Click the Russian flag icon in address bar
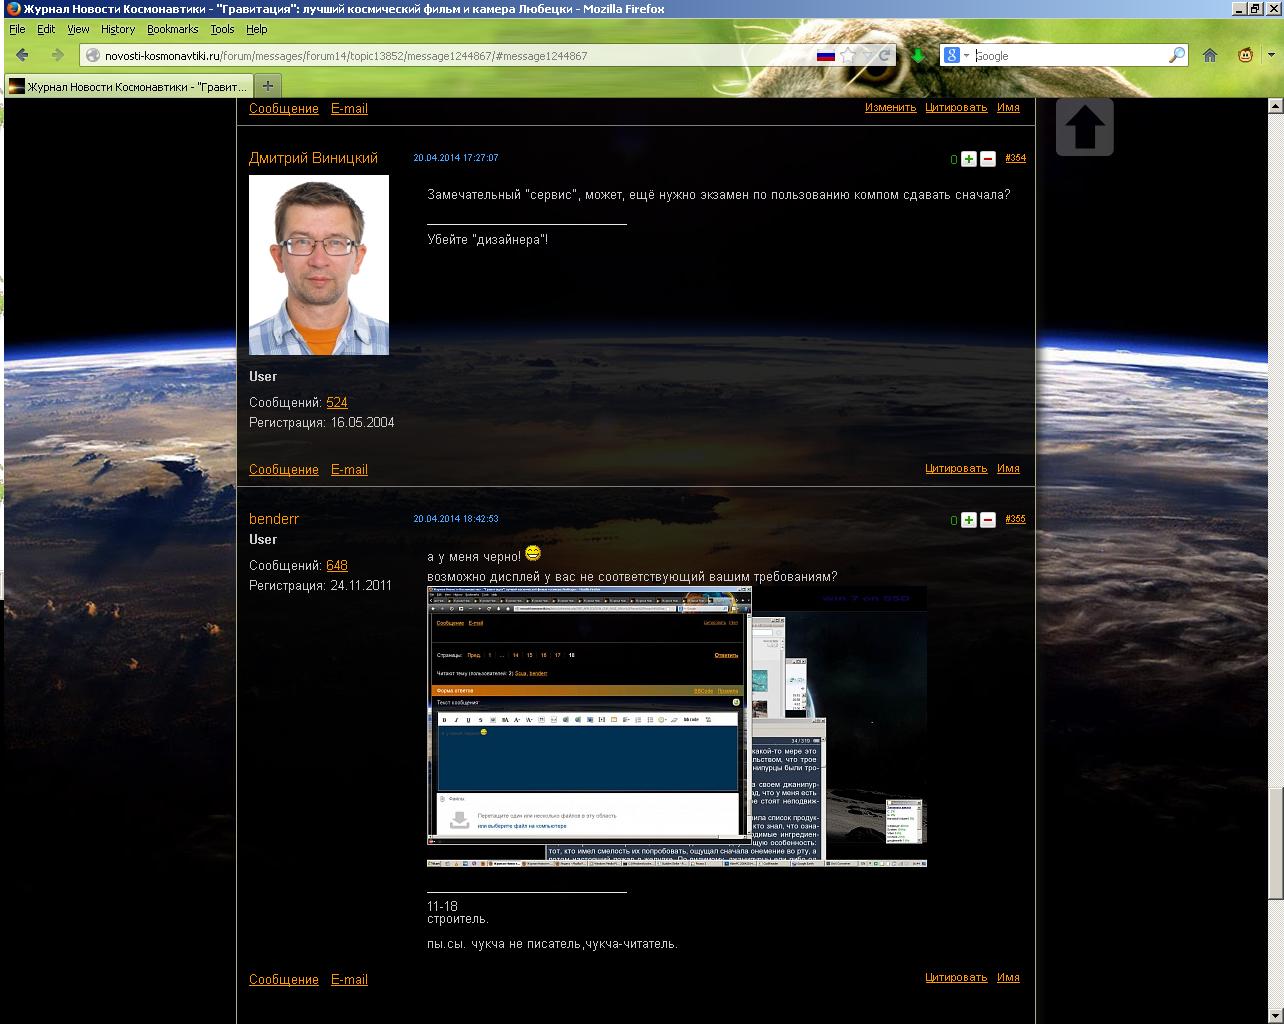This screenshot has height=1024, width=1284. [825, 56]
